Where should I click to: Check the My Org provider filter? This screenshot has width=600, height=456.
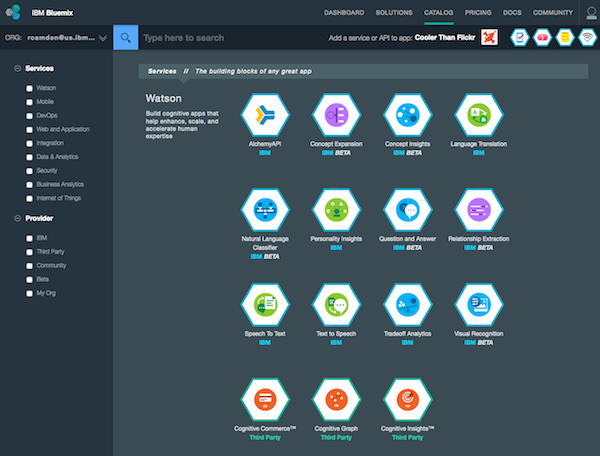(29, 293)
